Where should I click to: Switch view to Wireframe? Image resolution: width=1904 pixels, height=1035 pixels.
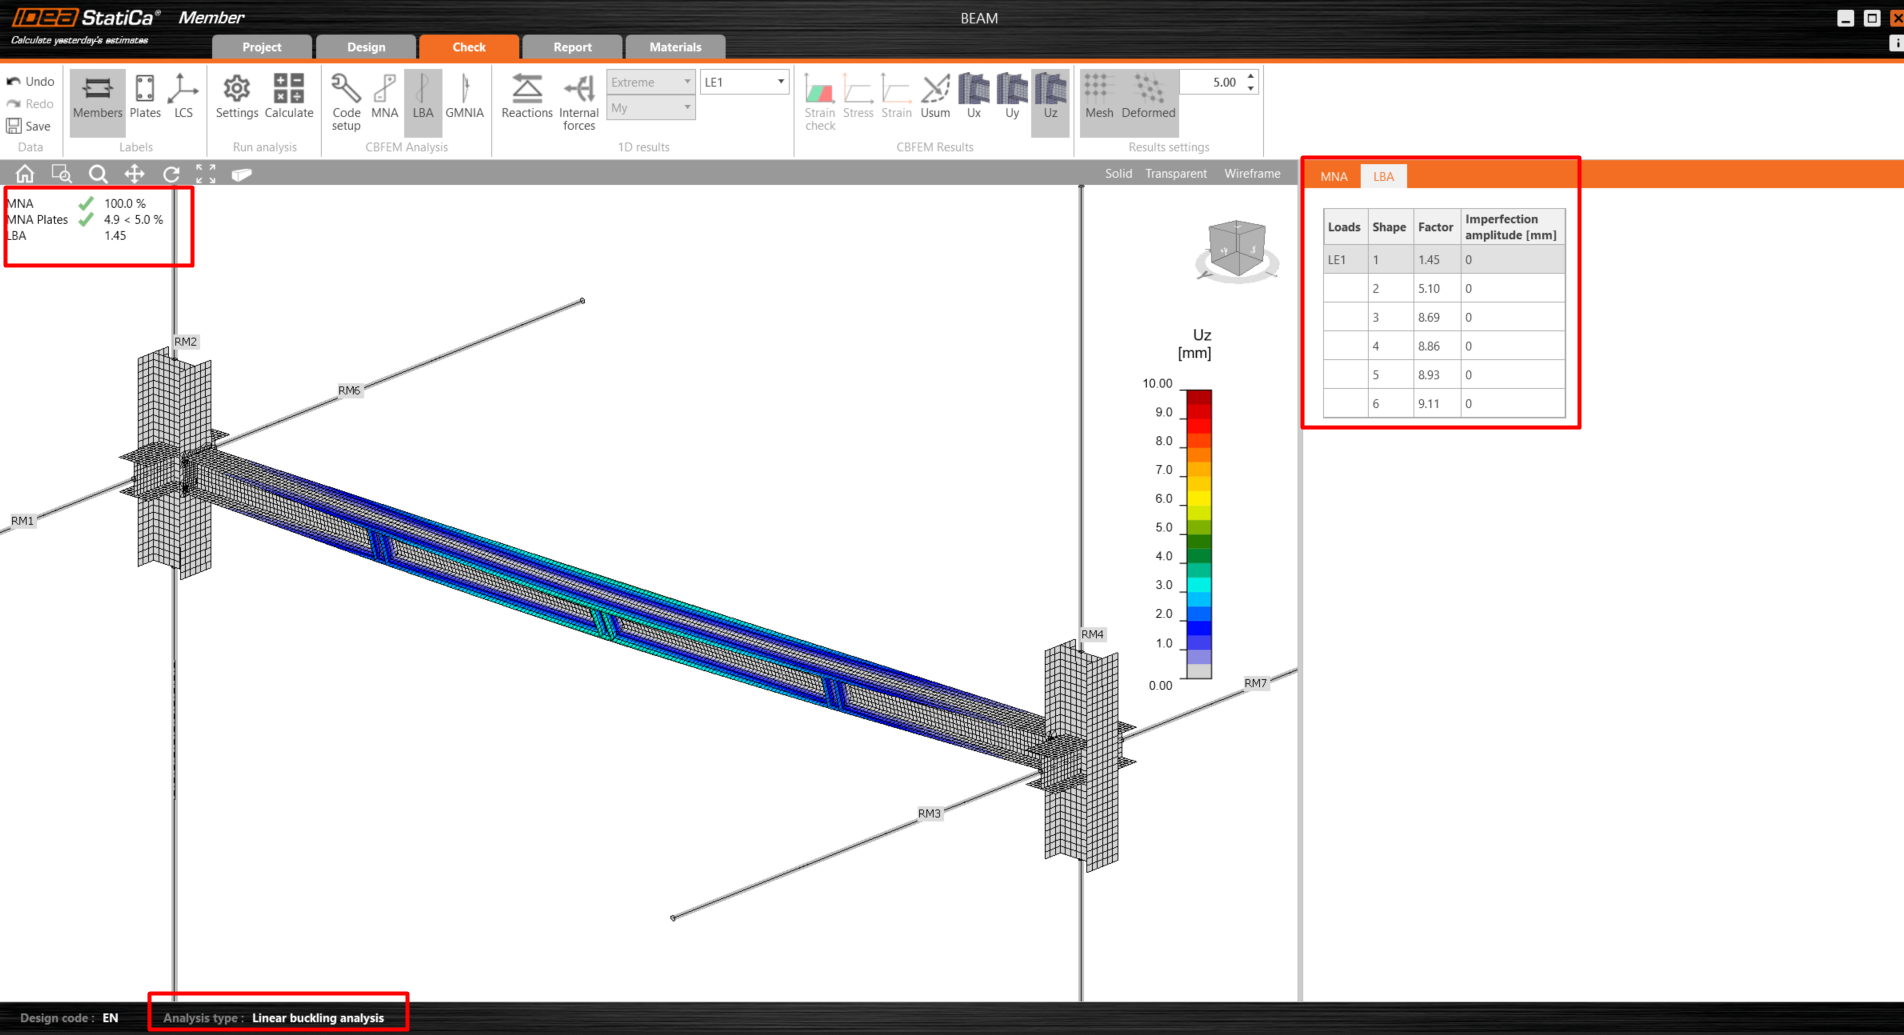(x=1252, y=174)
